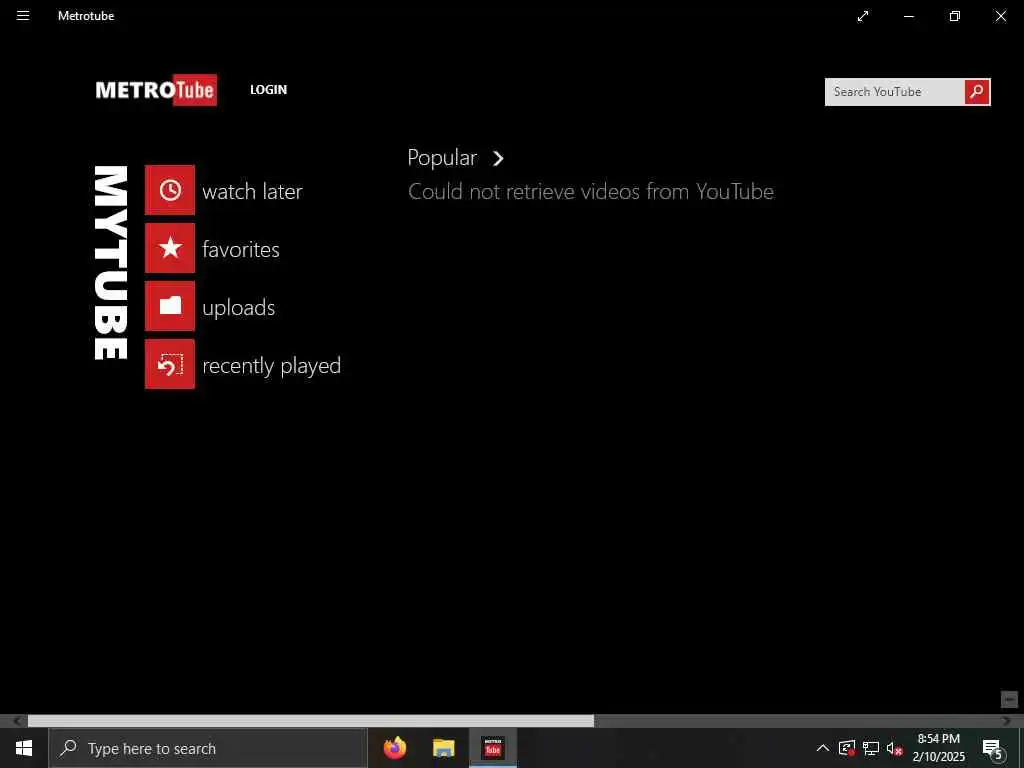The image size is (1024, 768).
Task: Select the recently played label
Action: click(271, 366)
